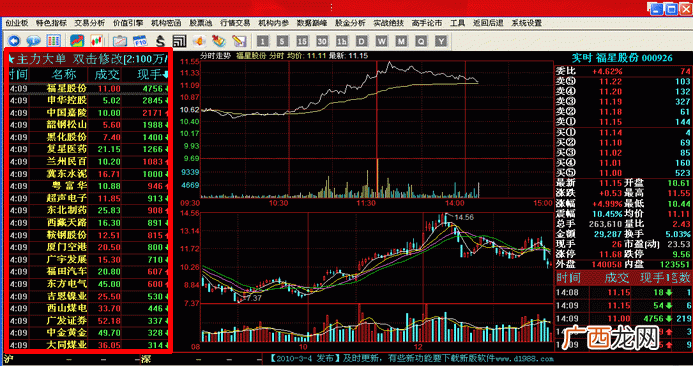693x366 pixels.
Task: Select the 厦门空港 row
Action: (x=88, y=247)
